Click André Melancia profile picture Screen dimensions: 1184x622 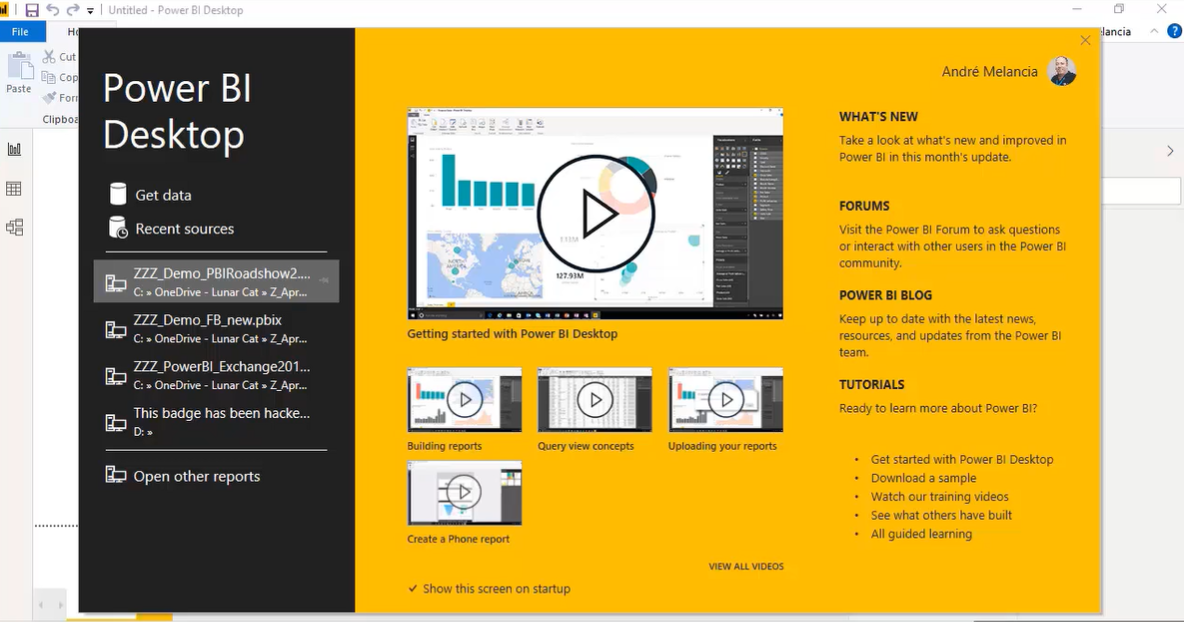[x=1061, y=72]
